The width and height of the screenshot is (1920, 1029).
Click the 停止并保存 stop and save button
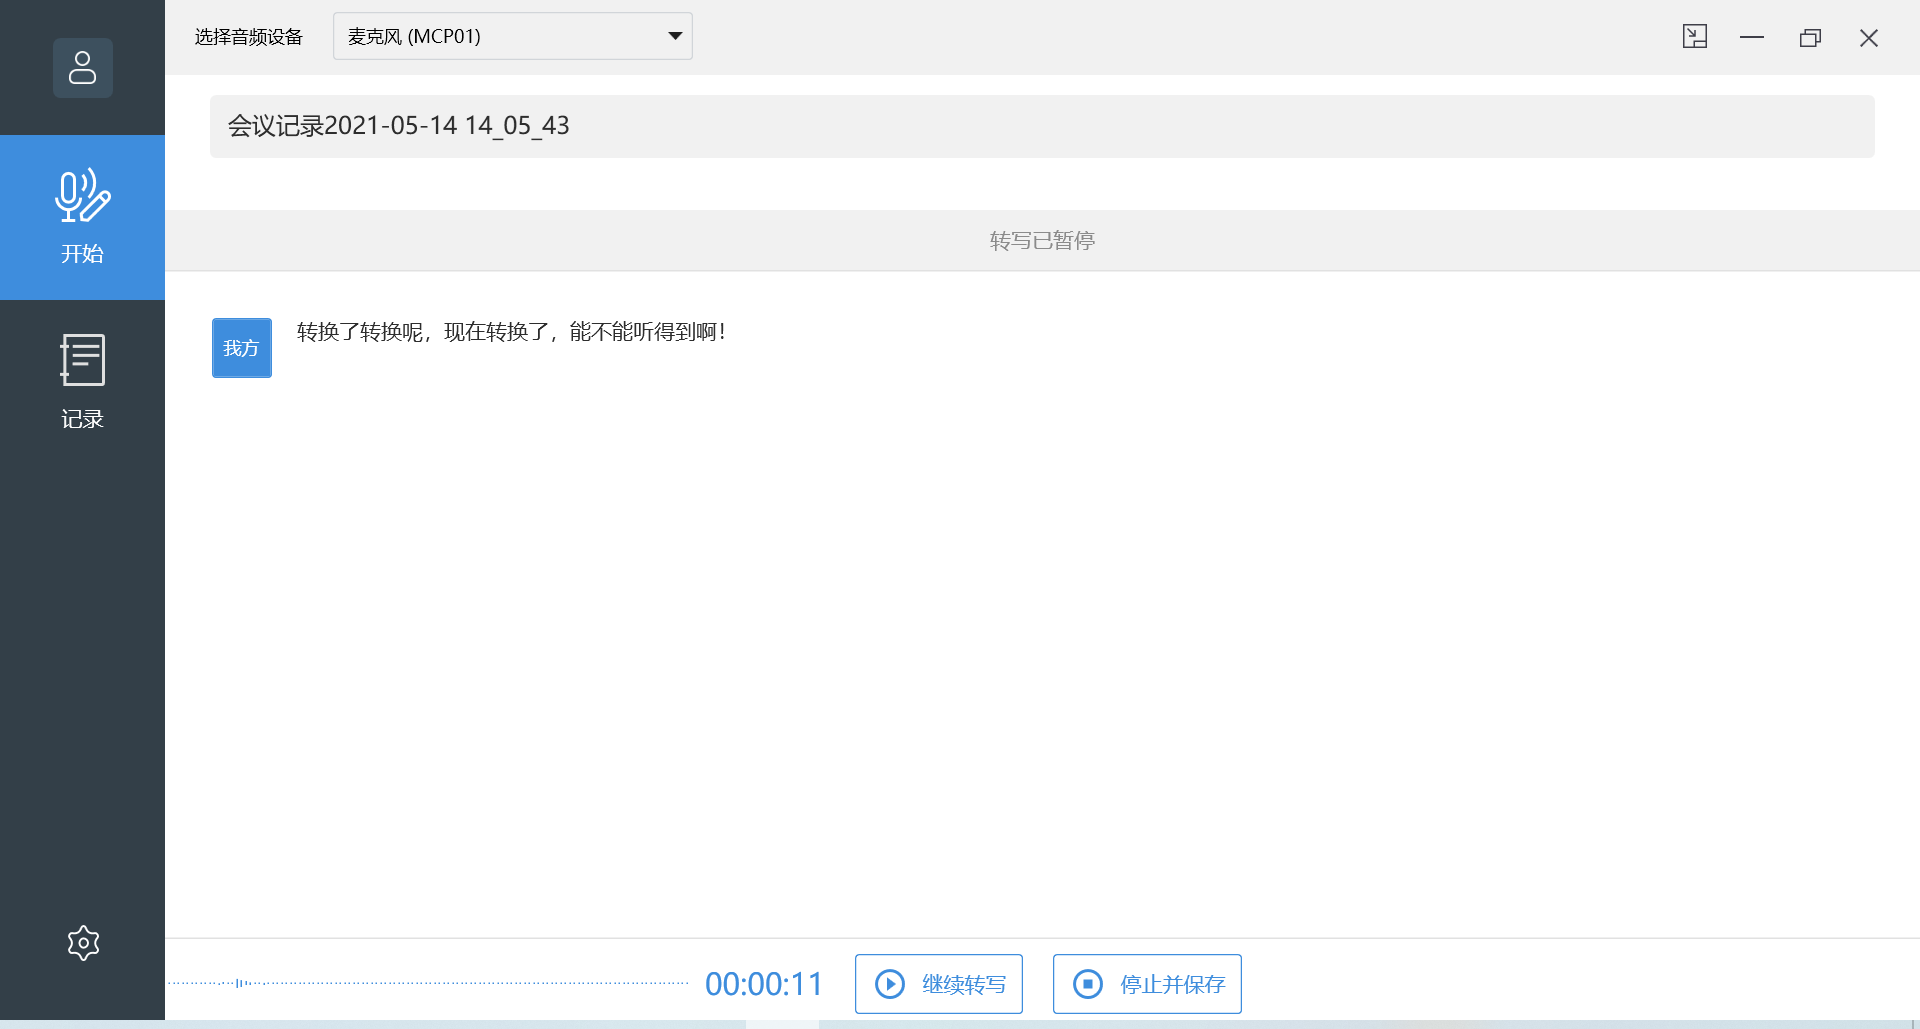click(x=1147, y=984)
